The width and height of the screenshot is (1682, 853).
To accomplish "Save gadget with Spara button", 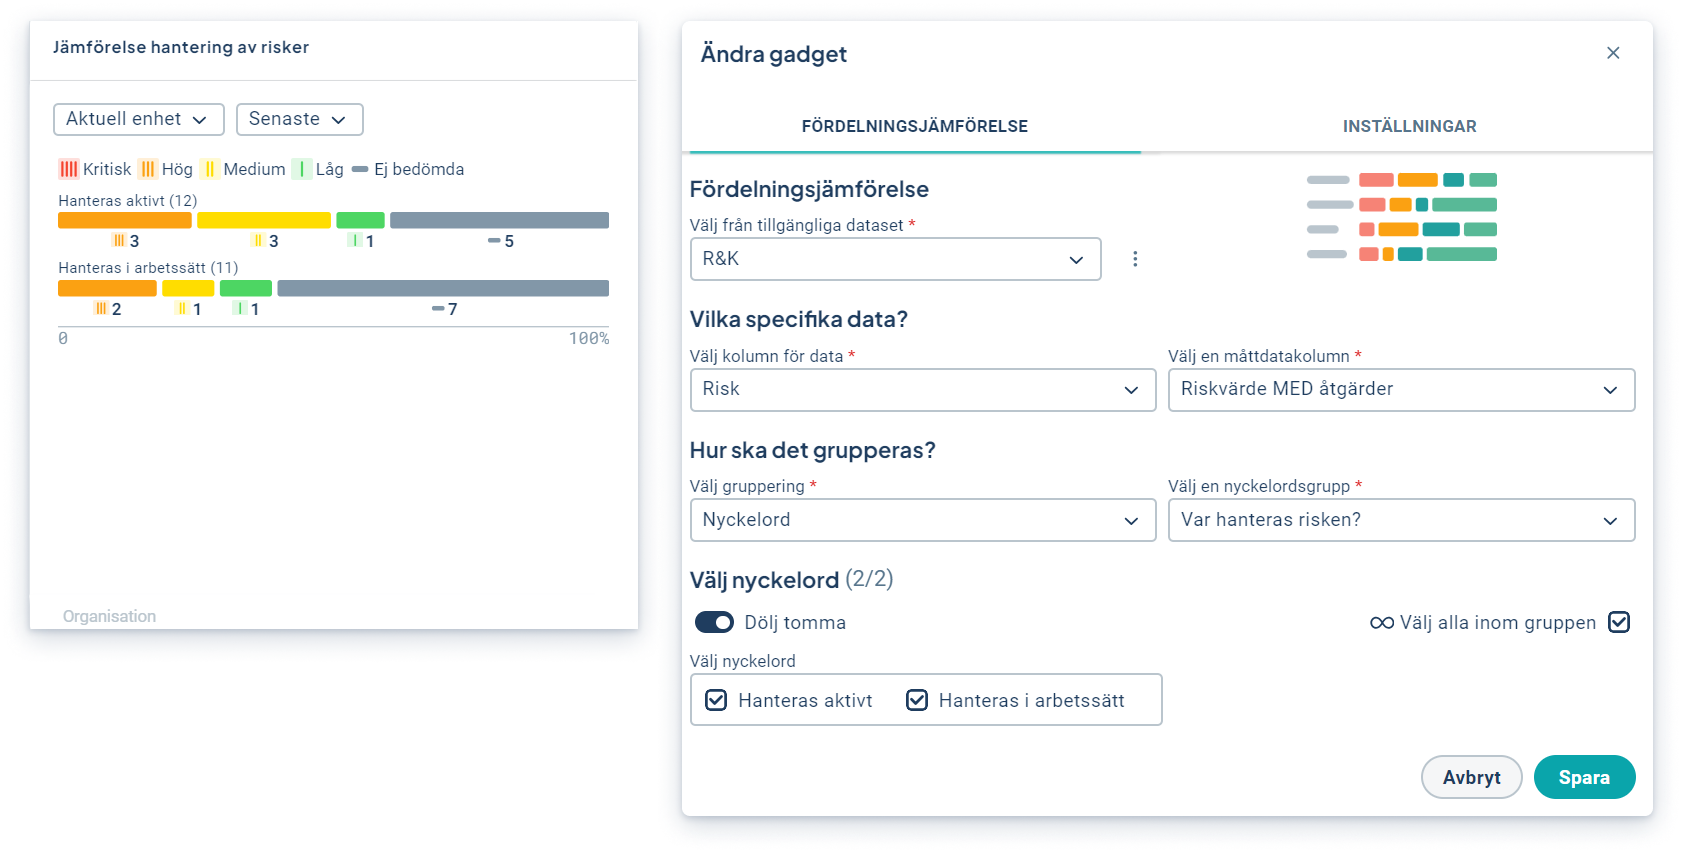I will coord(1584,777).
